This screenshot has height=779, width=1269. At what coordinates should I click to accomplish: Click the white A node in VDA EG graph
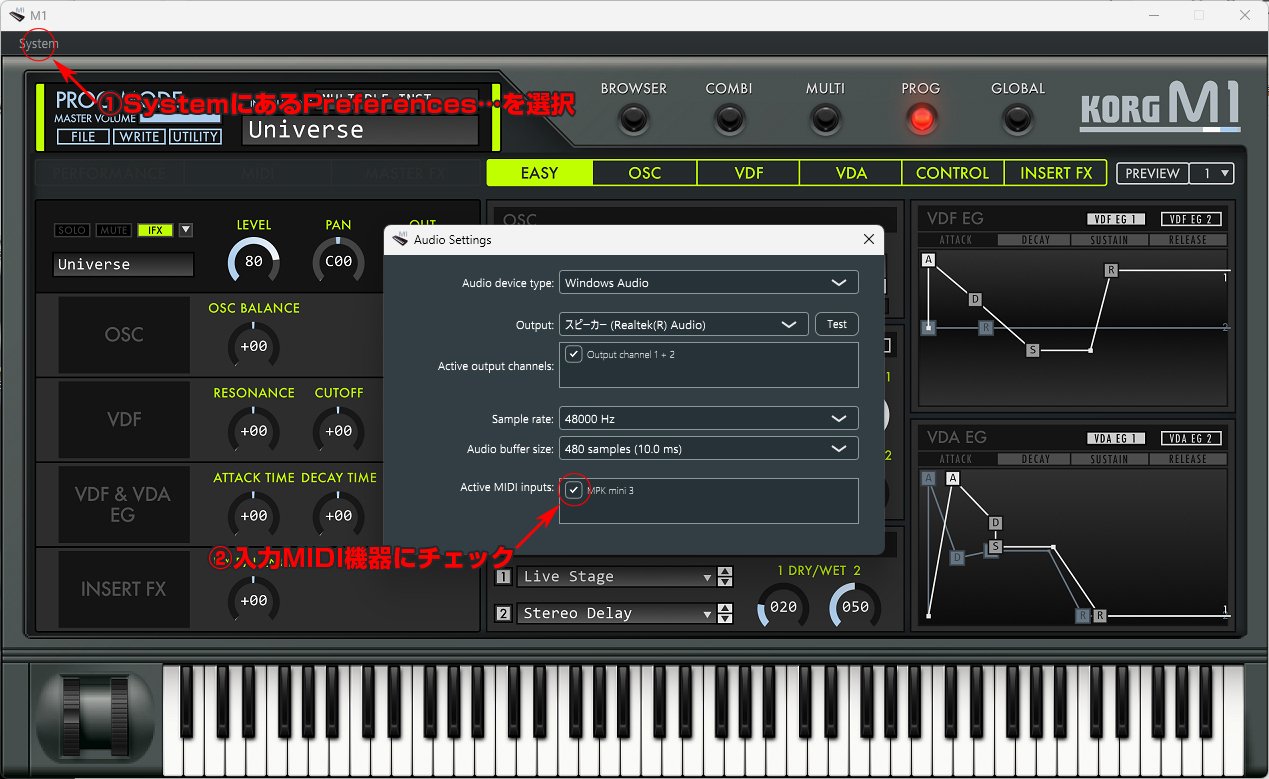pos(953,478)
